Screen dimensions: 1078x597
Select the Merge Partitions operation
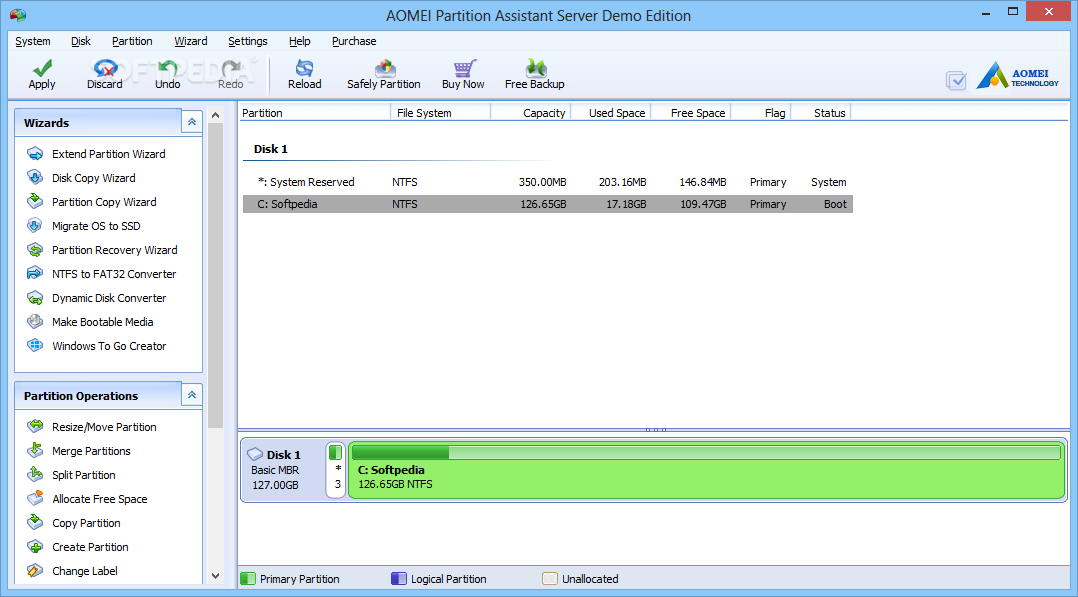[91, 451]
